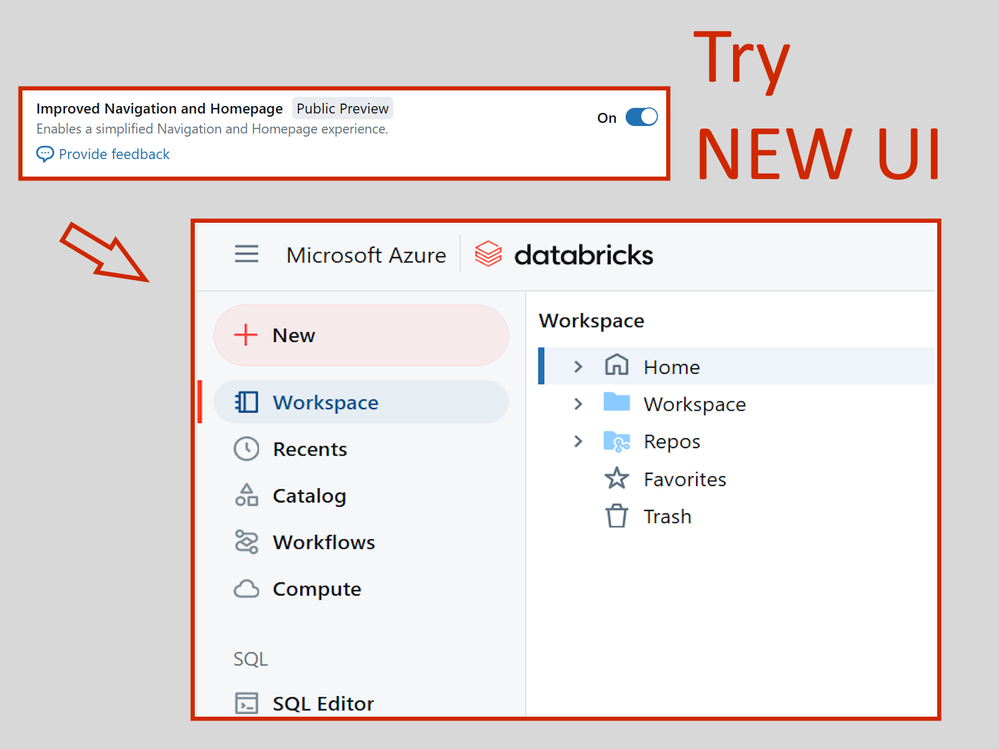The height and width of the screenshot is (749, 999).
Task: Select the Home folder row
Action: 671,367
